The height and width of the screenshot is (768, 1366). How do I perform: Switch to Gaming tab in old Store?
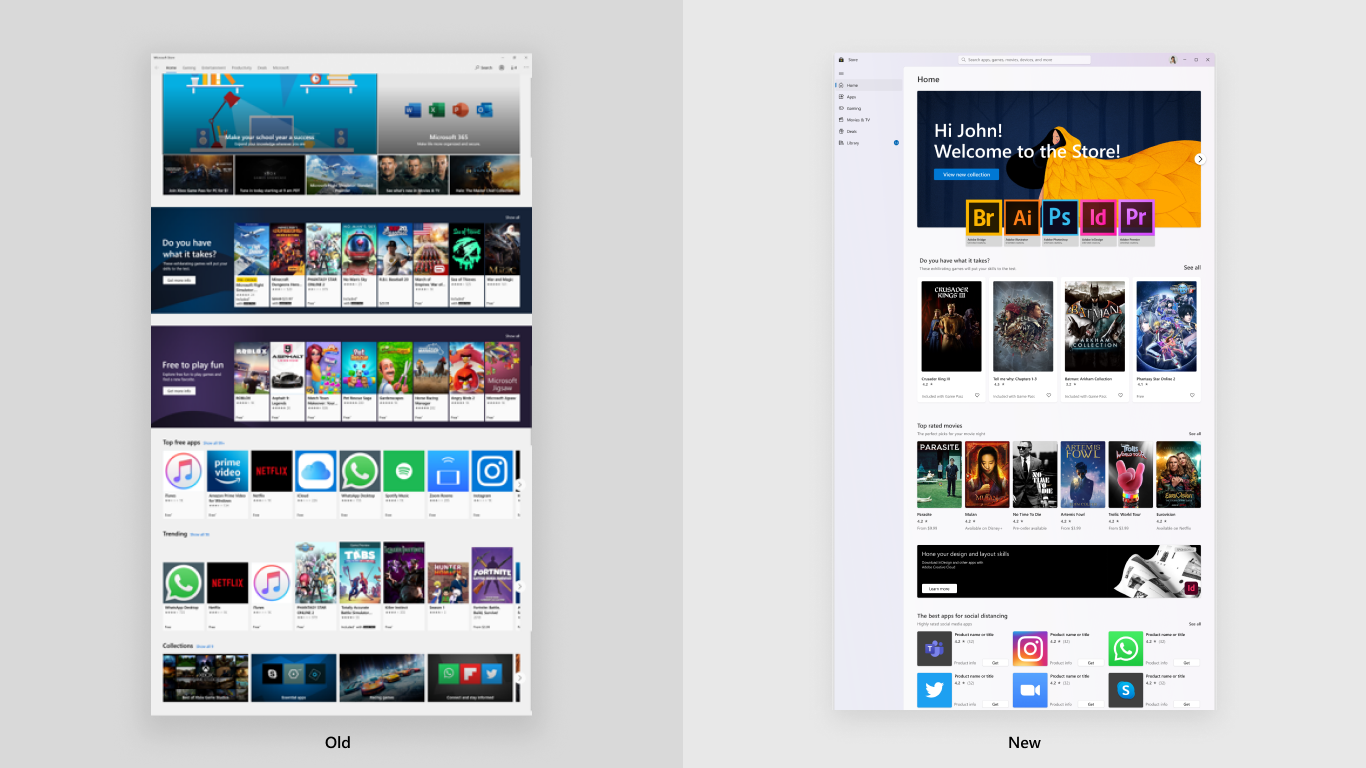189,68
